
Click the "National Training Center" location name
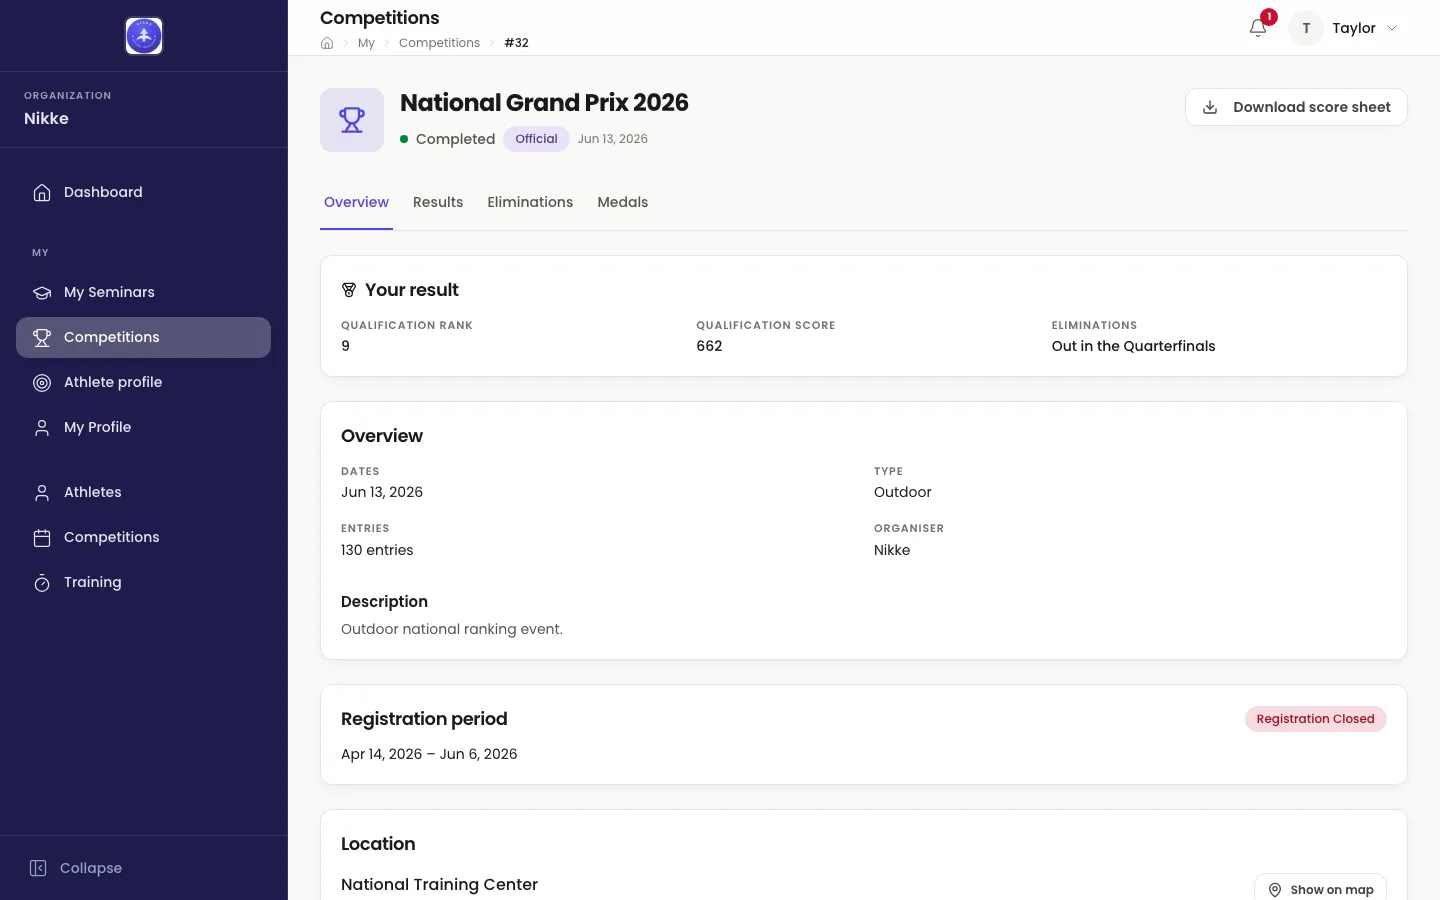439,884
